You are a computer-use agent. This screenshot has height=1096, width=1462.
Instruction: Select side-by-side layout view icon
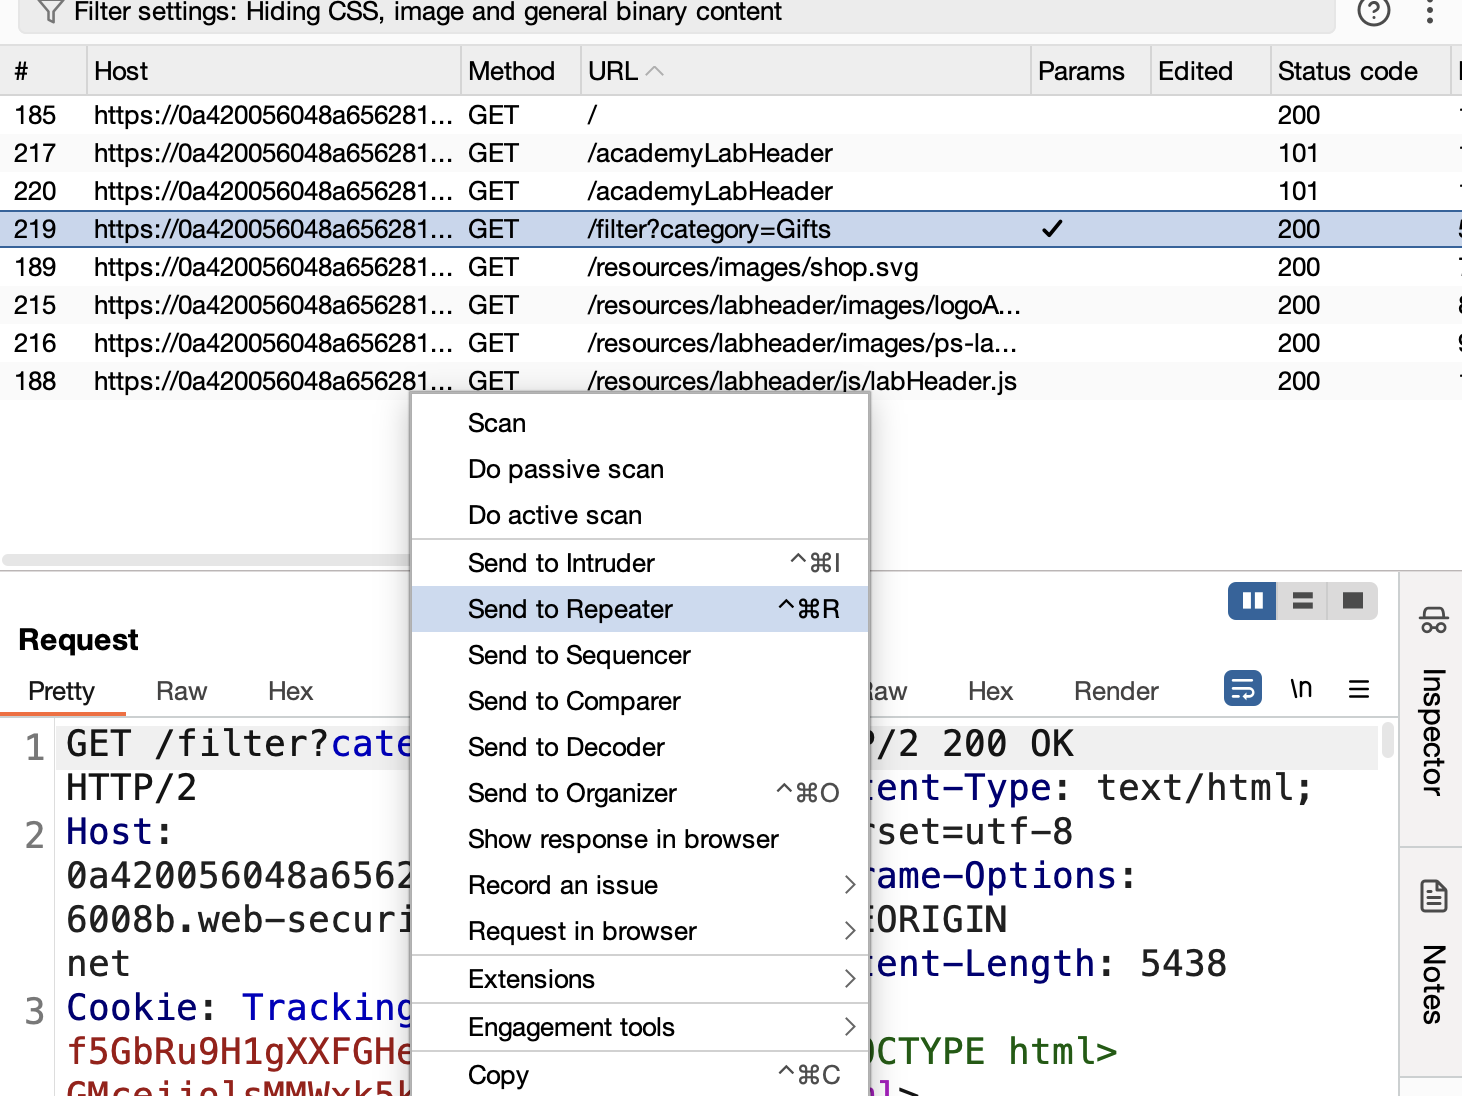pos(1252,601)
